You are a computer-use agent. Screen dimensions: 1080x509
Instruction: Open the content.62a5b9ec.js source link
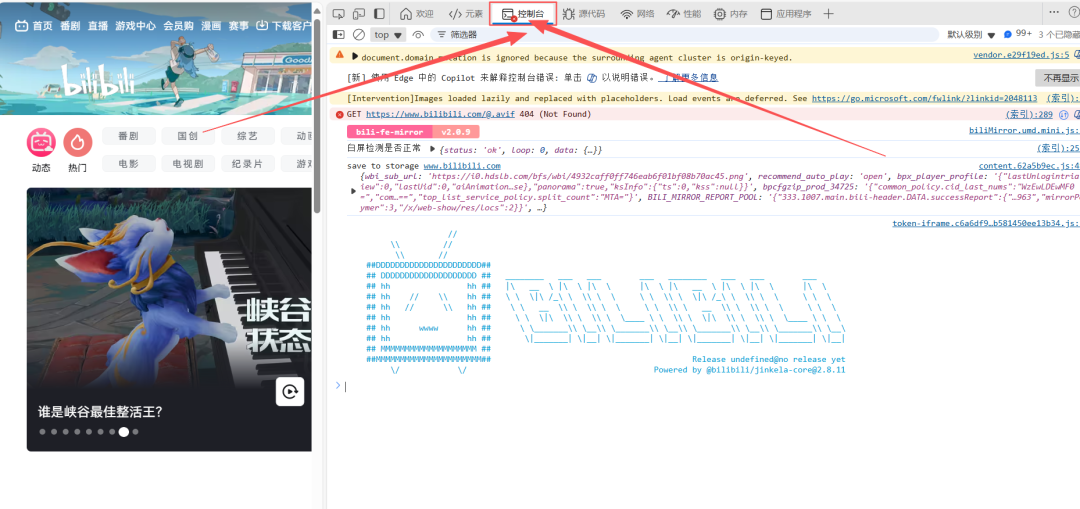point(1029,166)
